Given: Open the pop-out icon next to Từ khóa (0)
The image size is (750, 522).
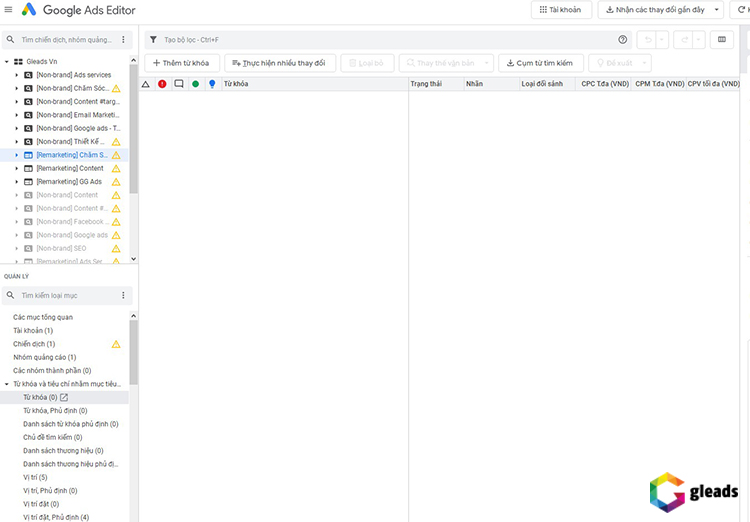Looking at the screenshot, I should 65,397.
